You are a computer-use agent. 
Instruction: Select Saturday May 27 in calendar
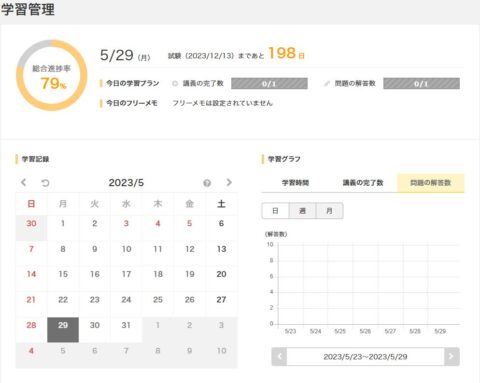click(221, 304)
